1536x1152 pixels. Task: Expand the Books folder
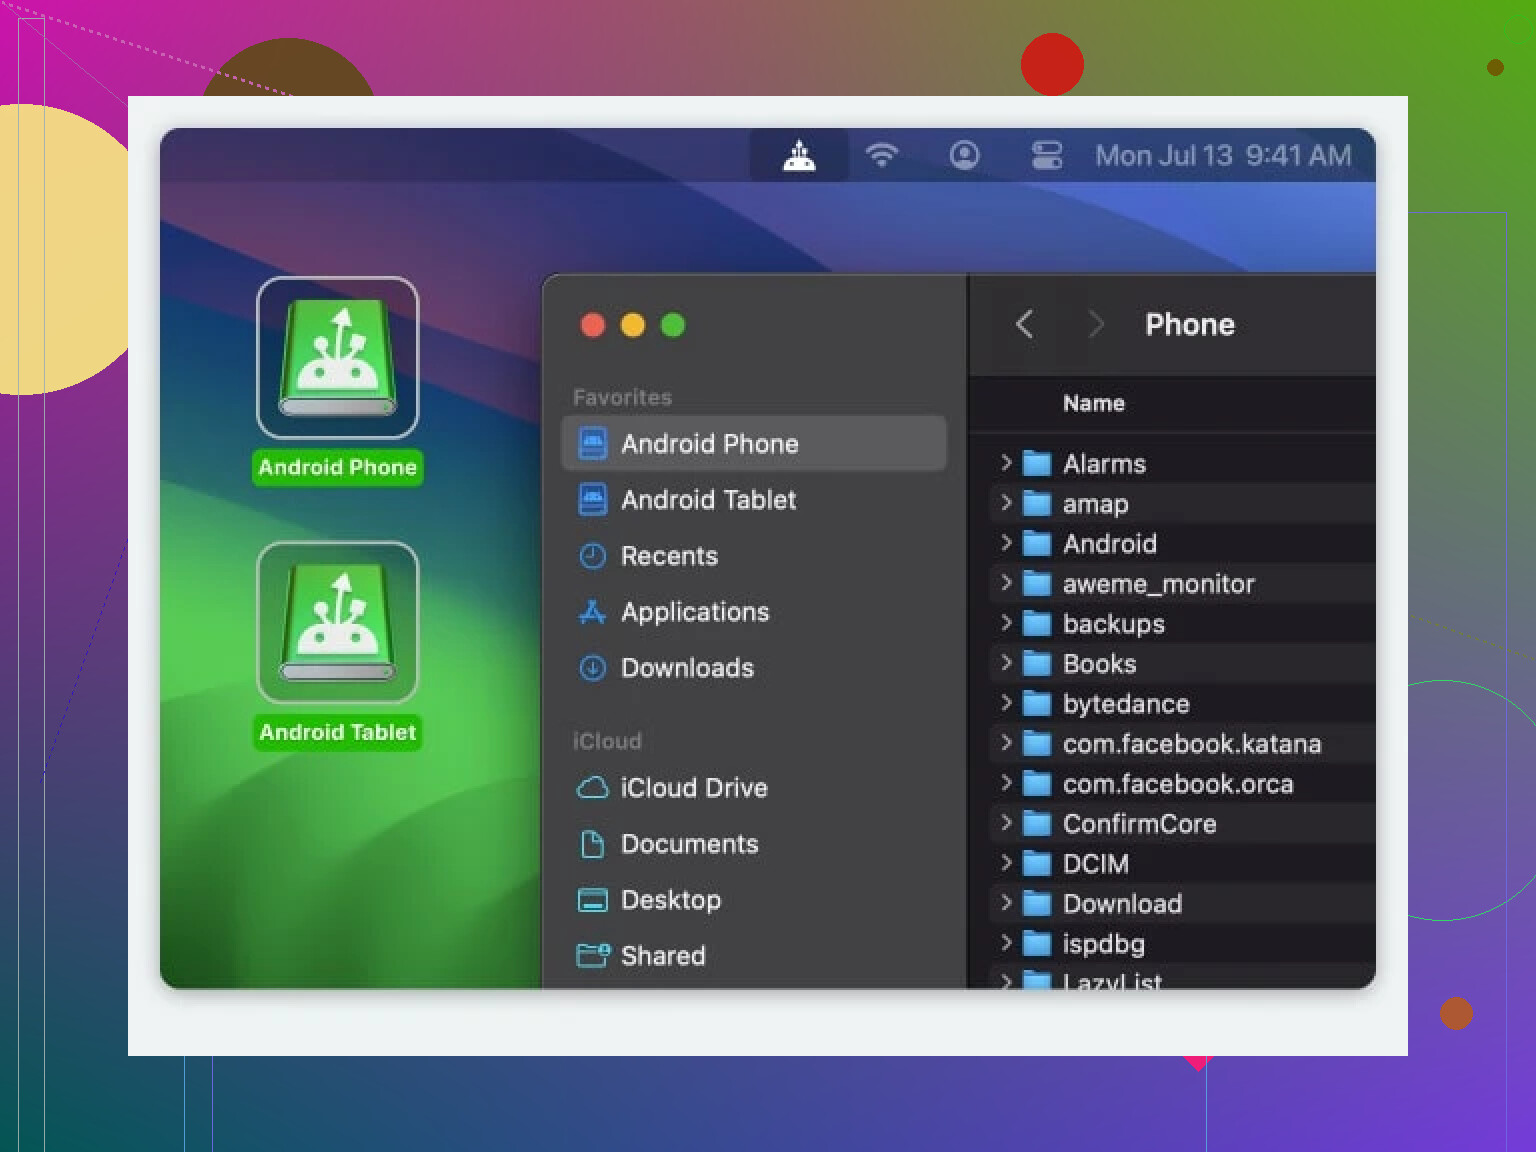[x=1006, y=663]
